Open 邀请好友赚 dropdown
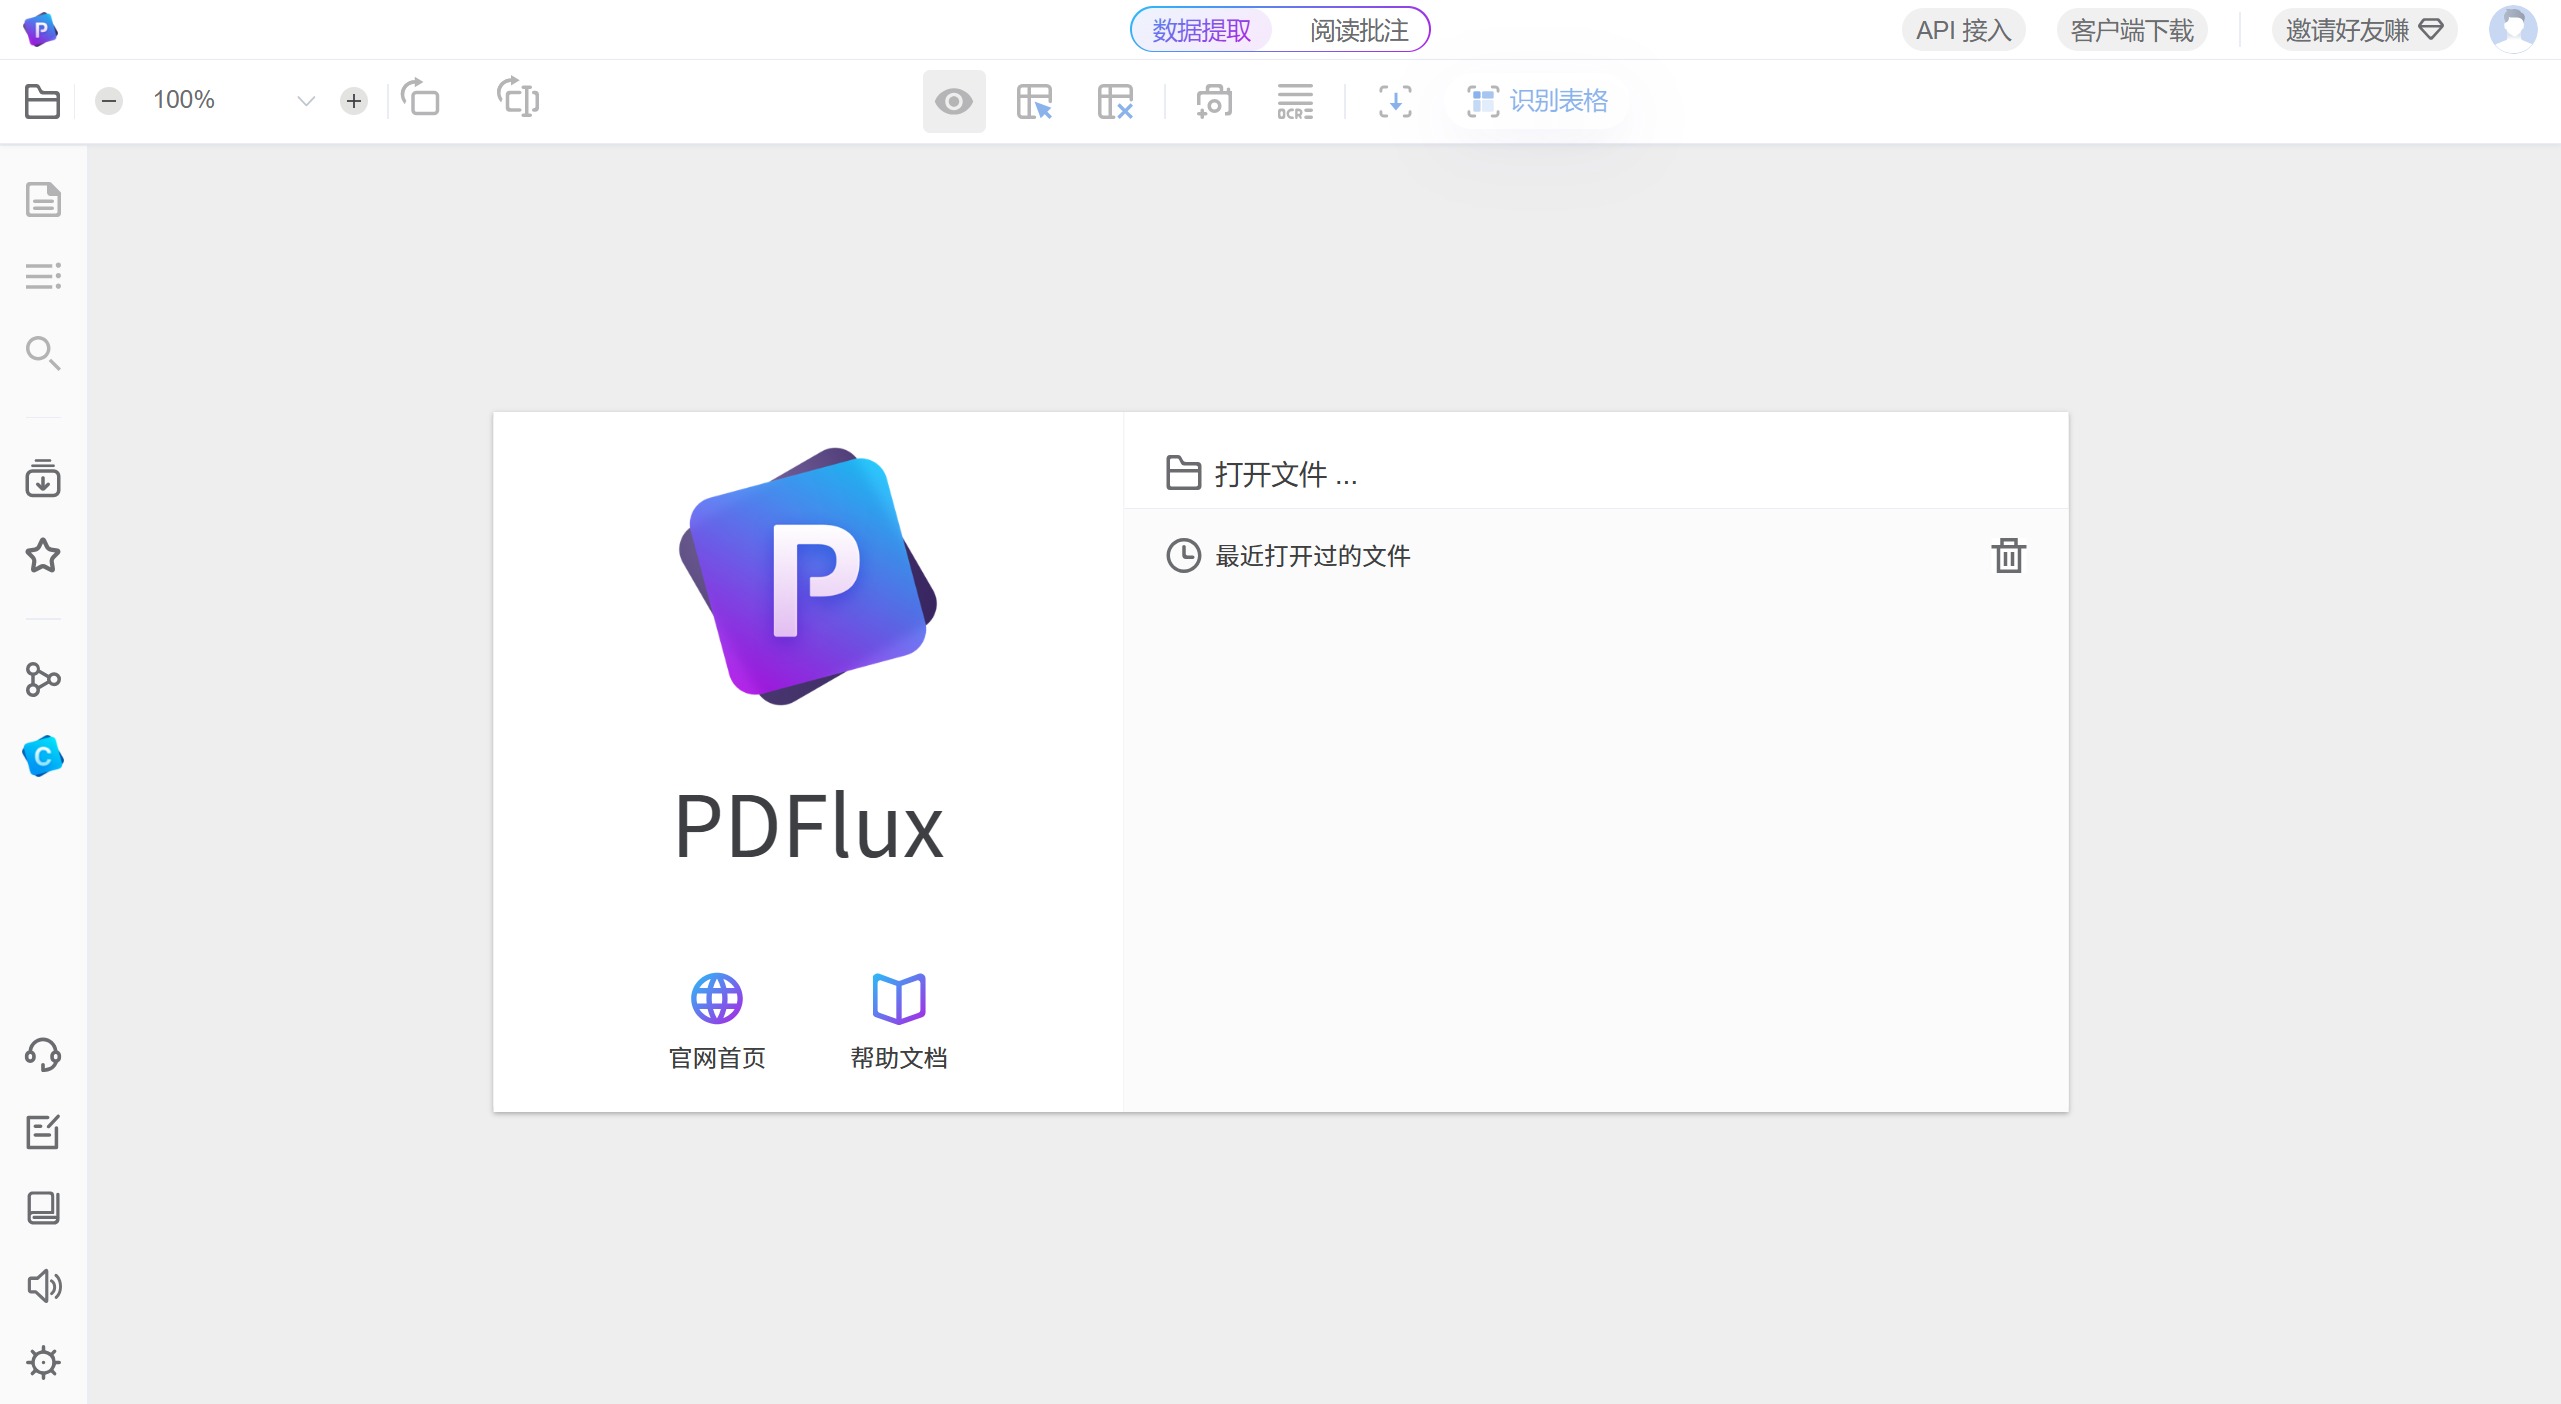 (2364, 30)
